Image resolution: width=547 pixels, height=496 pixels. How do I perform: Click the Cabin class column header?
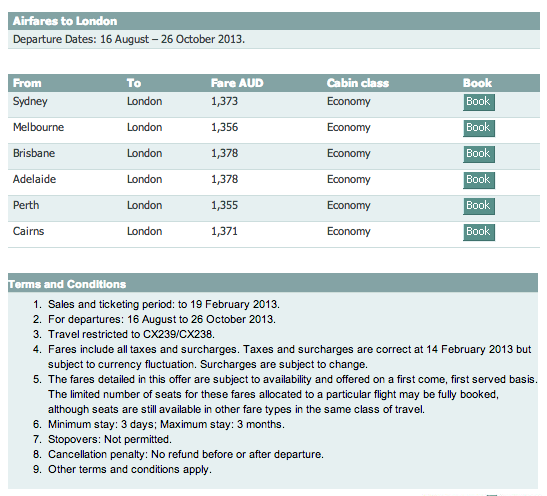[358, 83]
